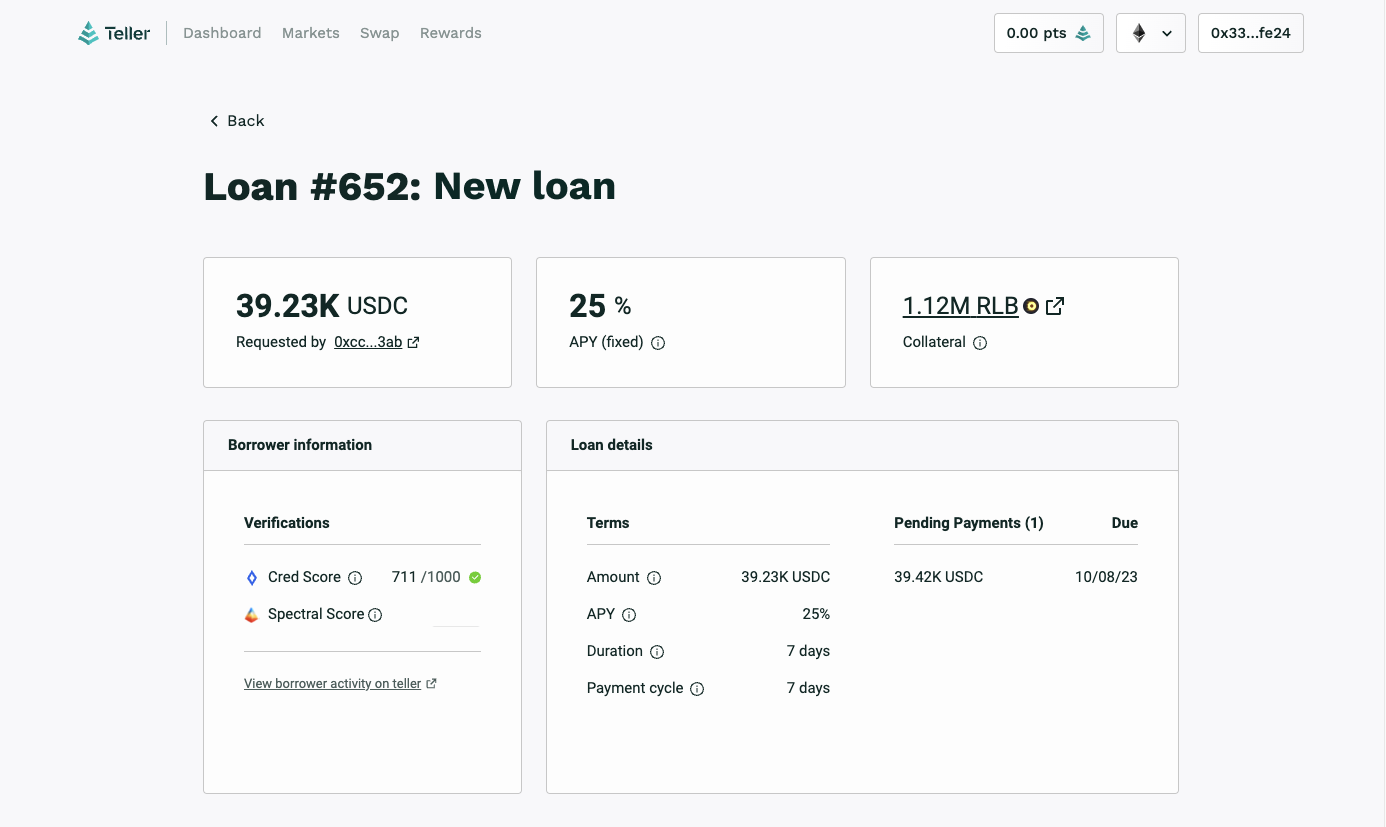Switch to the Rewards page
1386x827 pixels.
pyautogui.click(x=450, y=32)
